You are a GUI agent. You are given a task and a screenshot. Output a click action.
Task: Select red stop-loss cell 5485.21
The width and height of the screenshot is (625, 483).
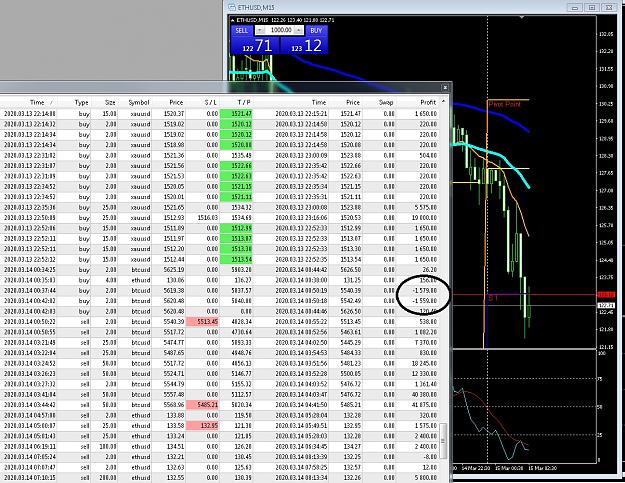tap(203, 405)
